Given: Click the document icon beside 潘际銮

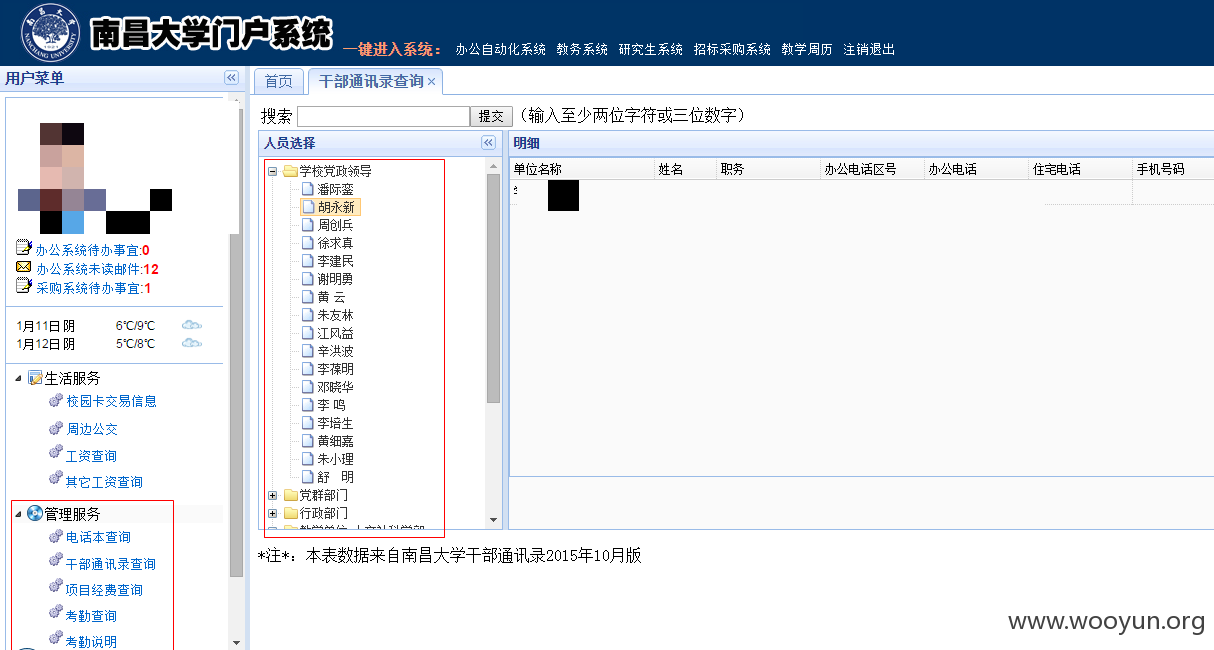Looking at the screenshot, I should click(308, 189).
